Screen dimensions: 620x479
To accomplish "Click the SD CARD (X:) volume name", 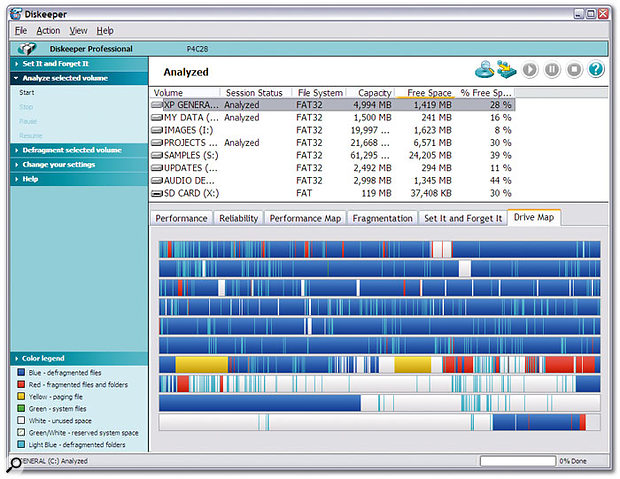I will point(191,193).
